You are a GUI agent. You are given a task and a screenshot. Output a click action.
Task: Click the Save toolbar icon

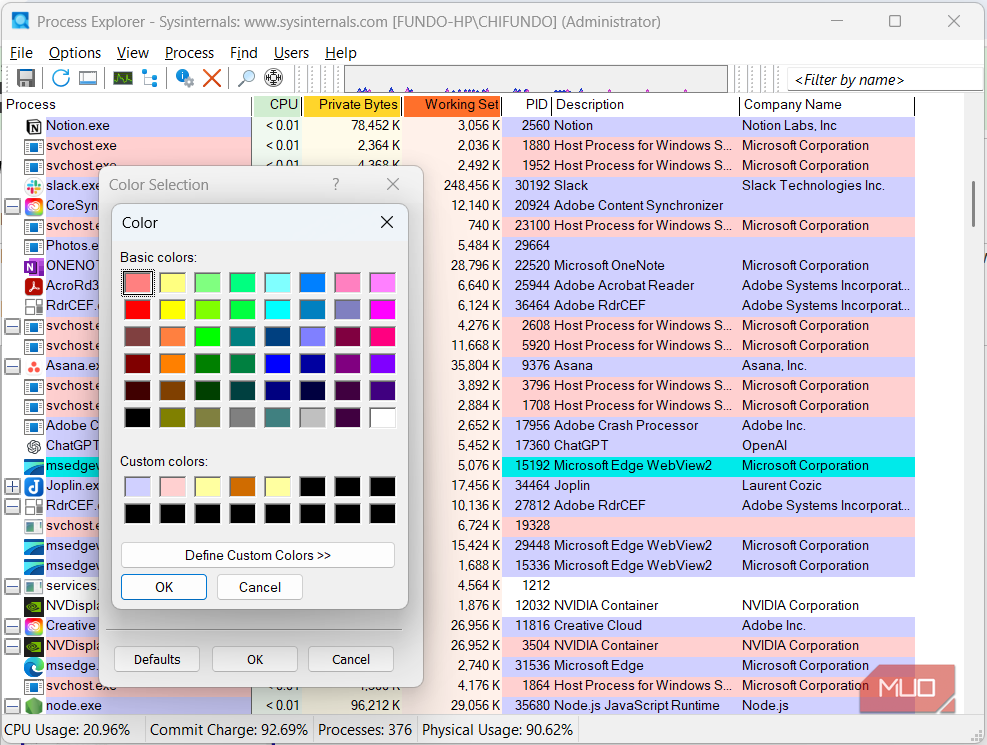pyautogui.click(x=26, y=78)
